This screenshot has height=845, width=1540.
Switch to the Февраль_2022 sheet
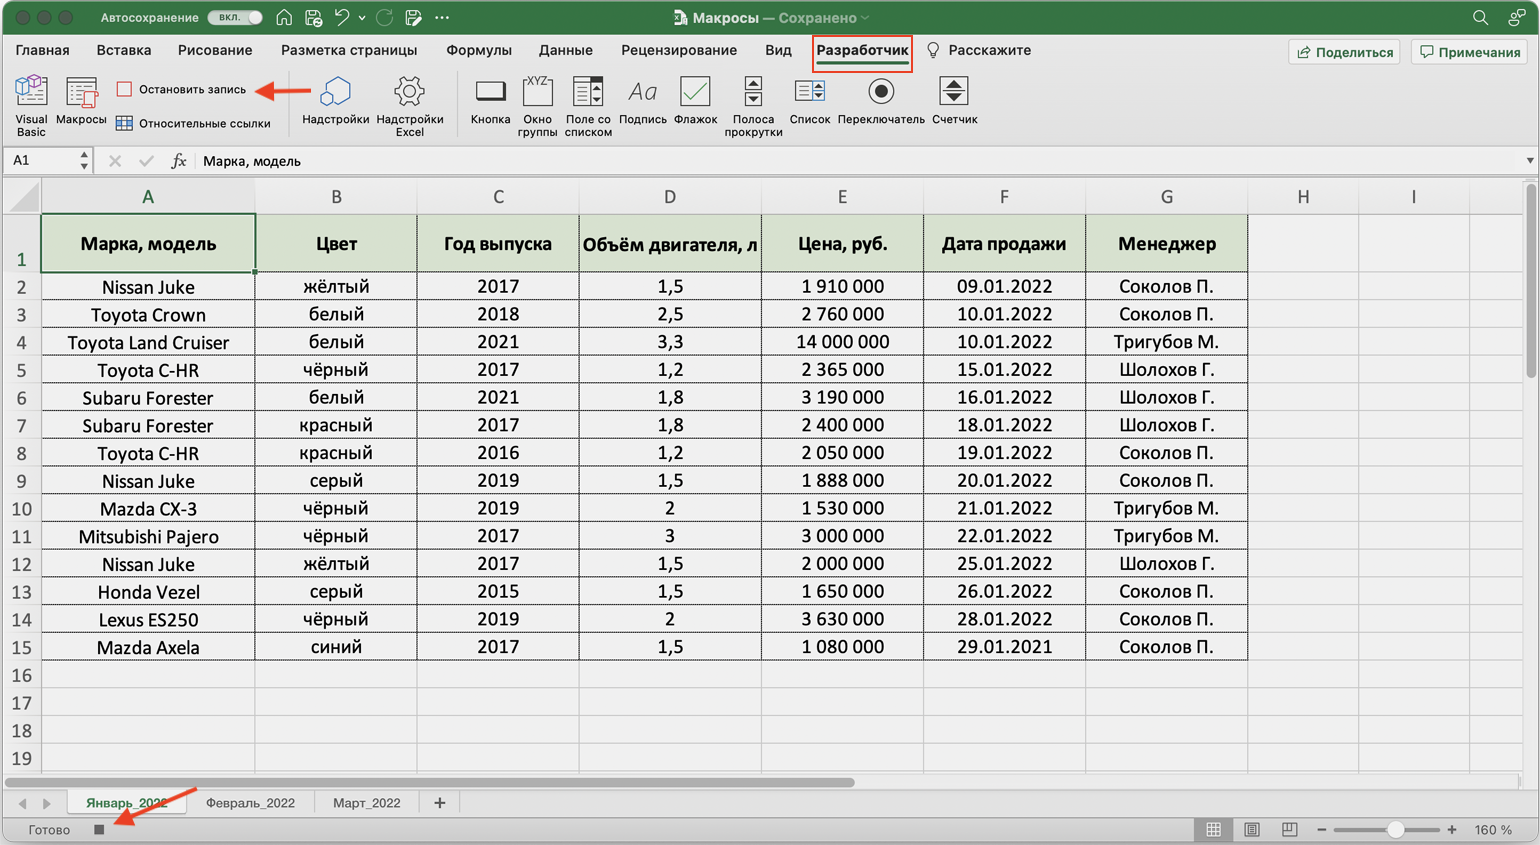click(250, 803)
